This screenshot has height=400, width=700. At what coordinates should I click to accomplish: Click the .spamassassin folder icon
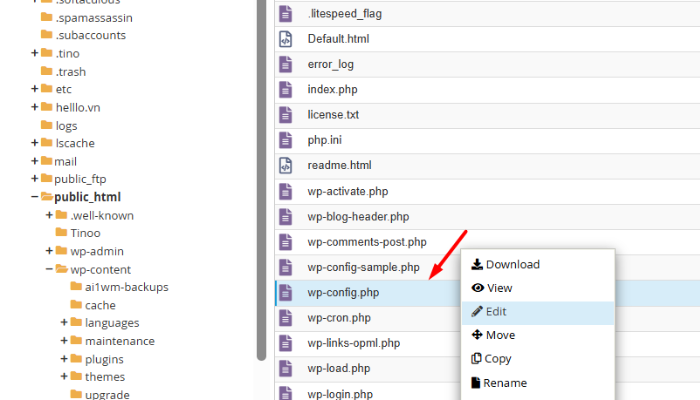(x=46, y=17)
